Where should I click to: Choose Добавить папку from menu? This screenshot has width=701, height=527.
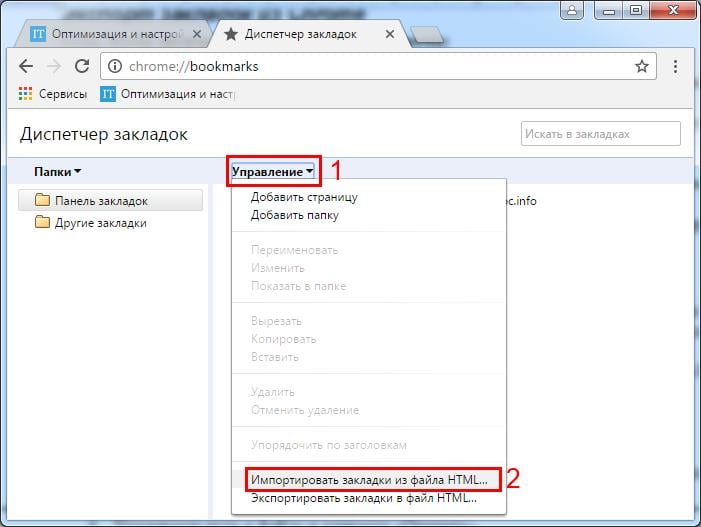click(294, 215)
